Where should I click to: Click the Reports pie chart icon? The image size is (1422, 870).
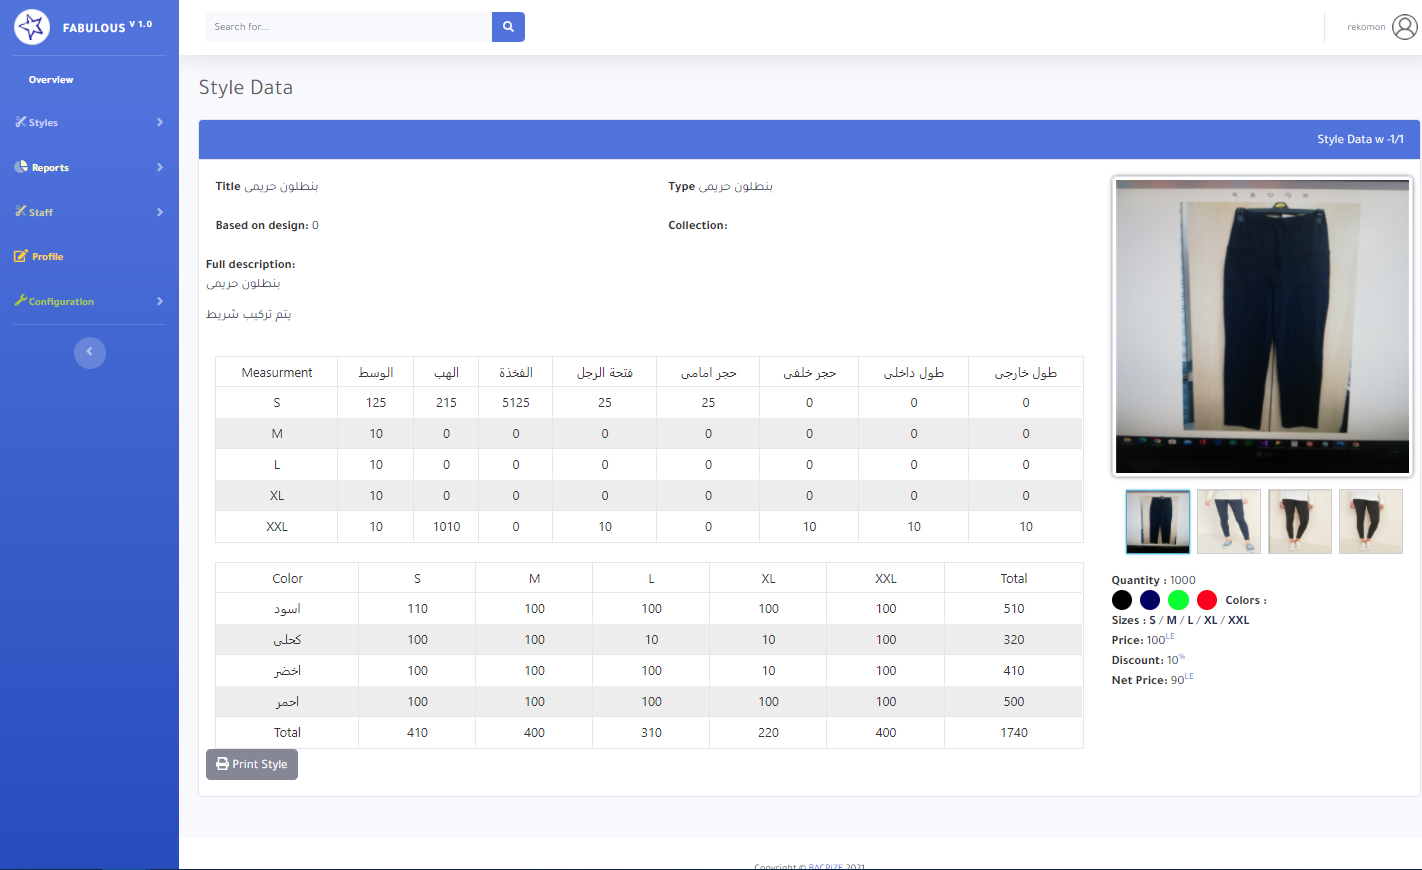coord(21,167)
